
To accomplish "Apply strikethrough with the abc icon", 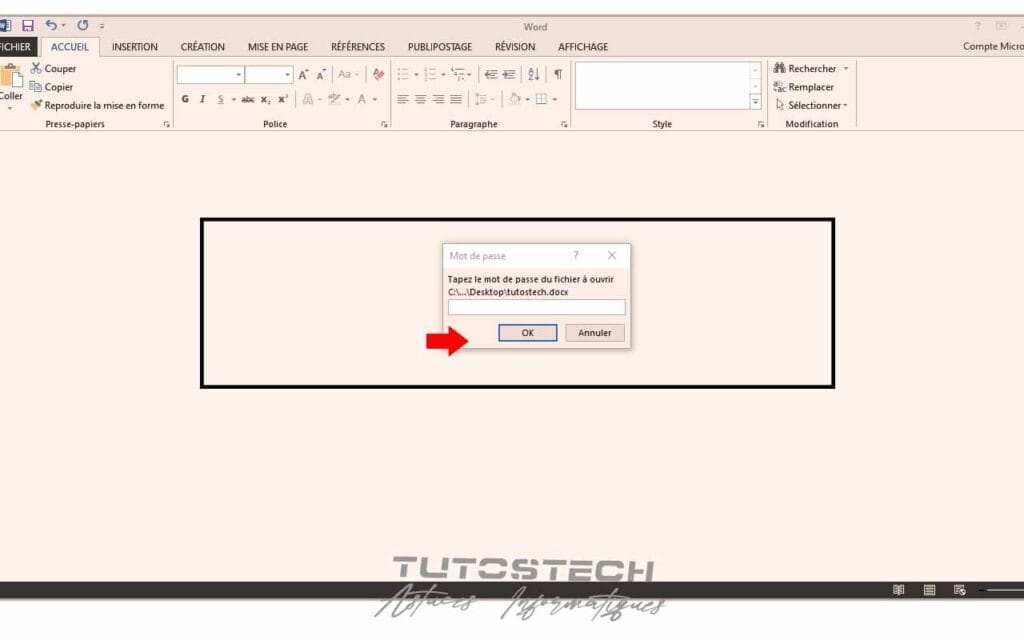I will pyautogui.click(x=248, y=99).
